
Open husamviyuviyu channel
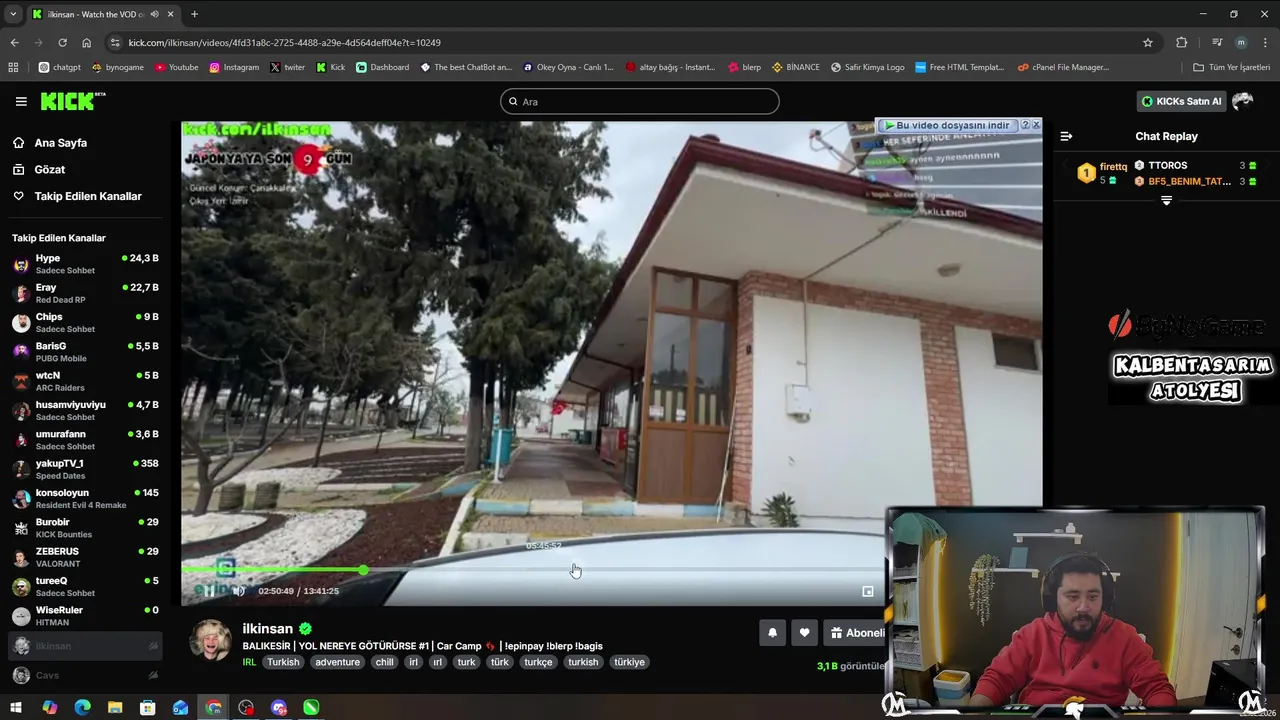[84, 410]
